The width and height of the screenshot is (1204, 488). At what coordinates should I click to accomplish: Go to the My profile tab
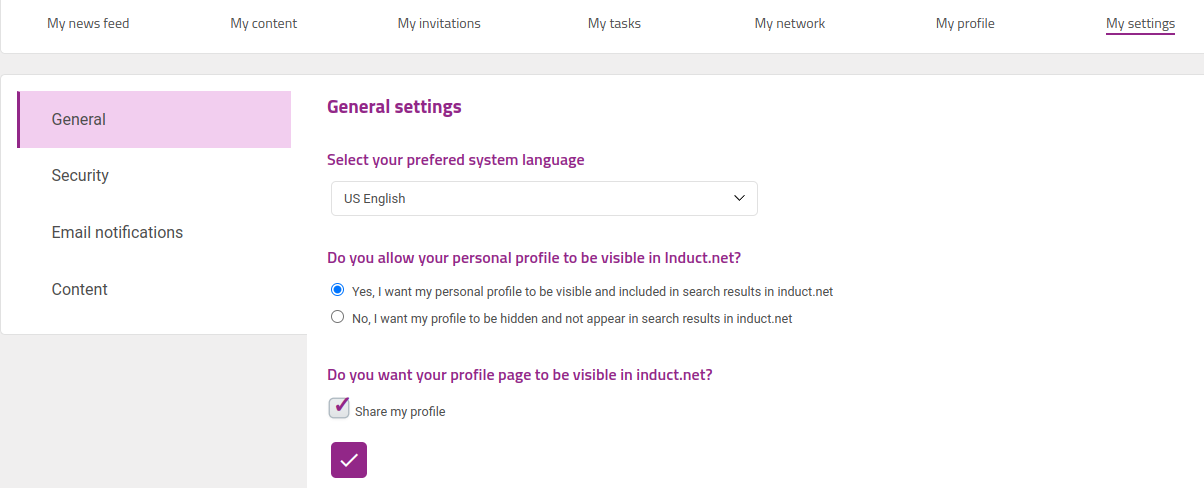[965, 23]
